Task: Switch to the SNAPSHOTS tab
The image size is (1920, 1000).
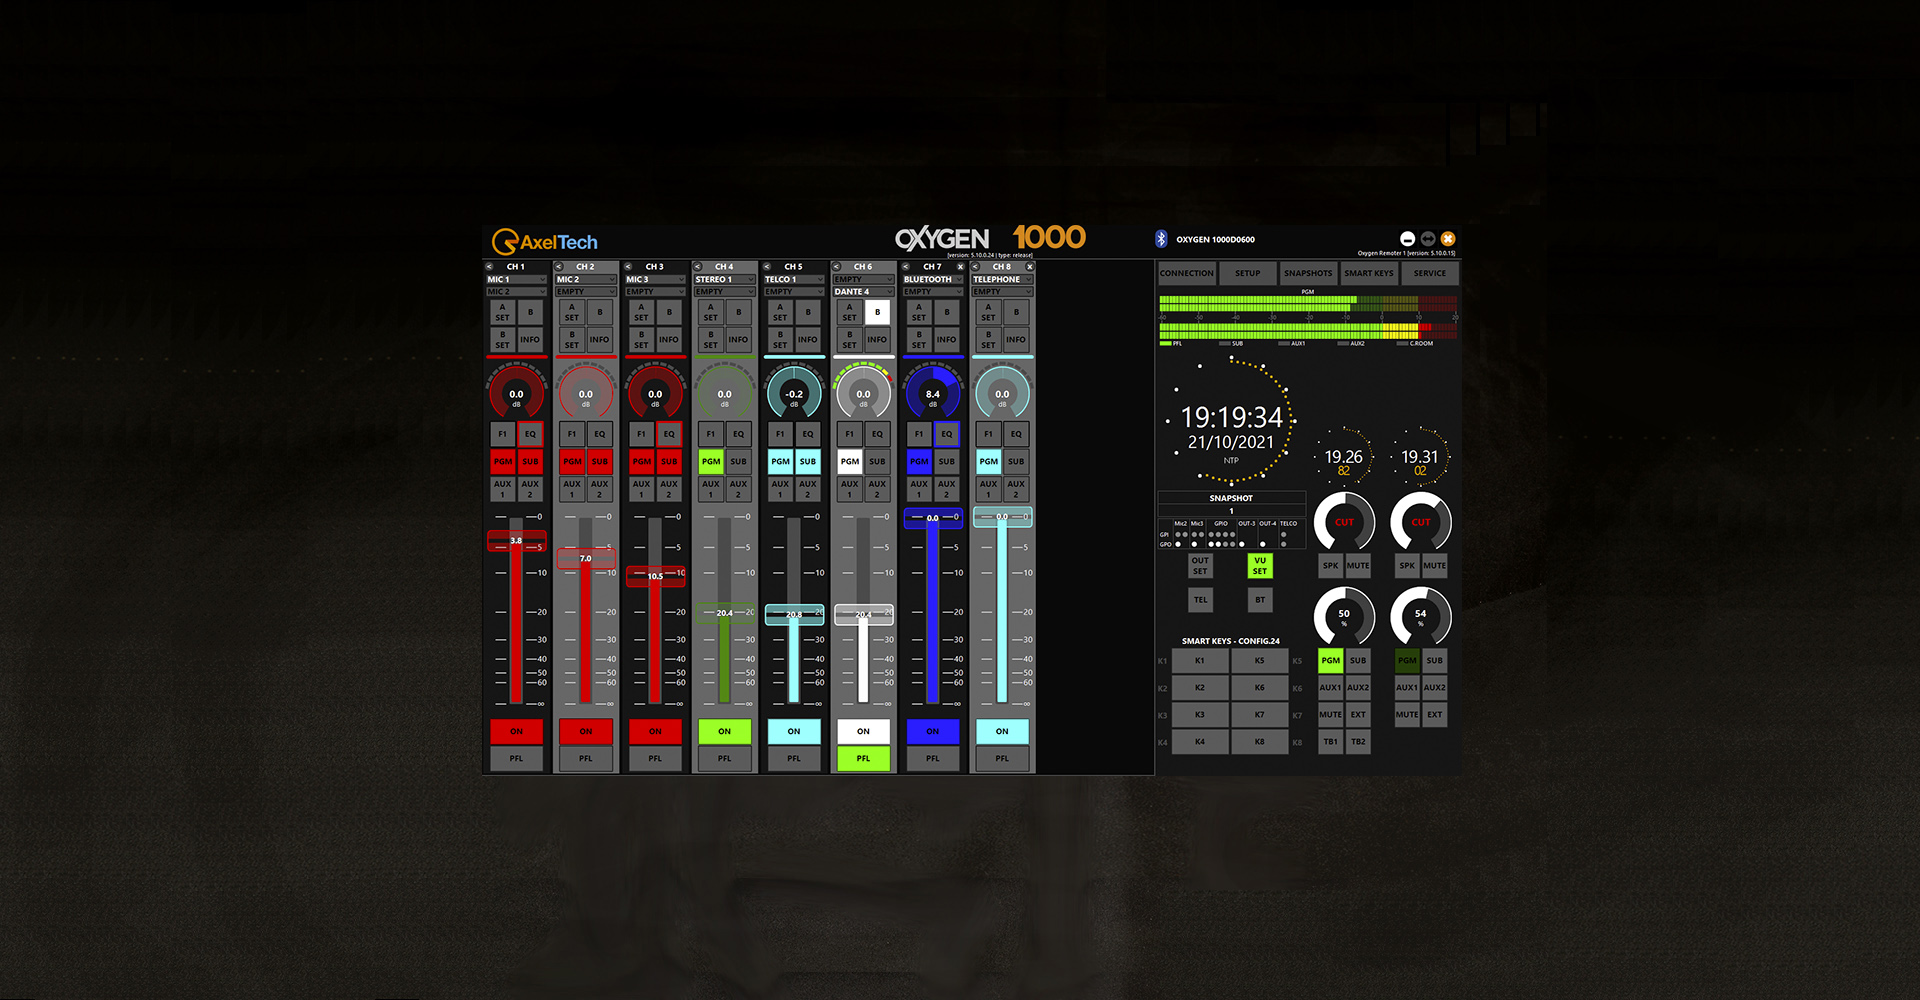Action: pyautogui.click(x=1308, y=273)
